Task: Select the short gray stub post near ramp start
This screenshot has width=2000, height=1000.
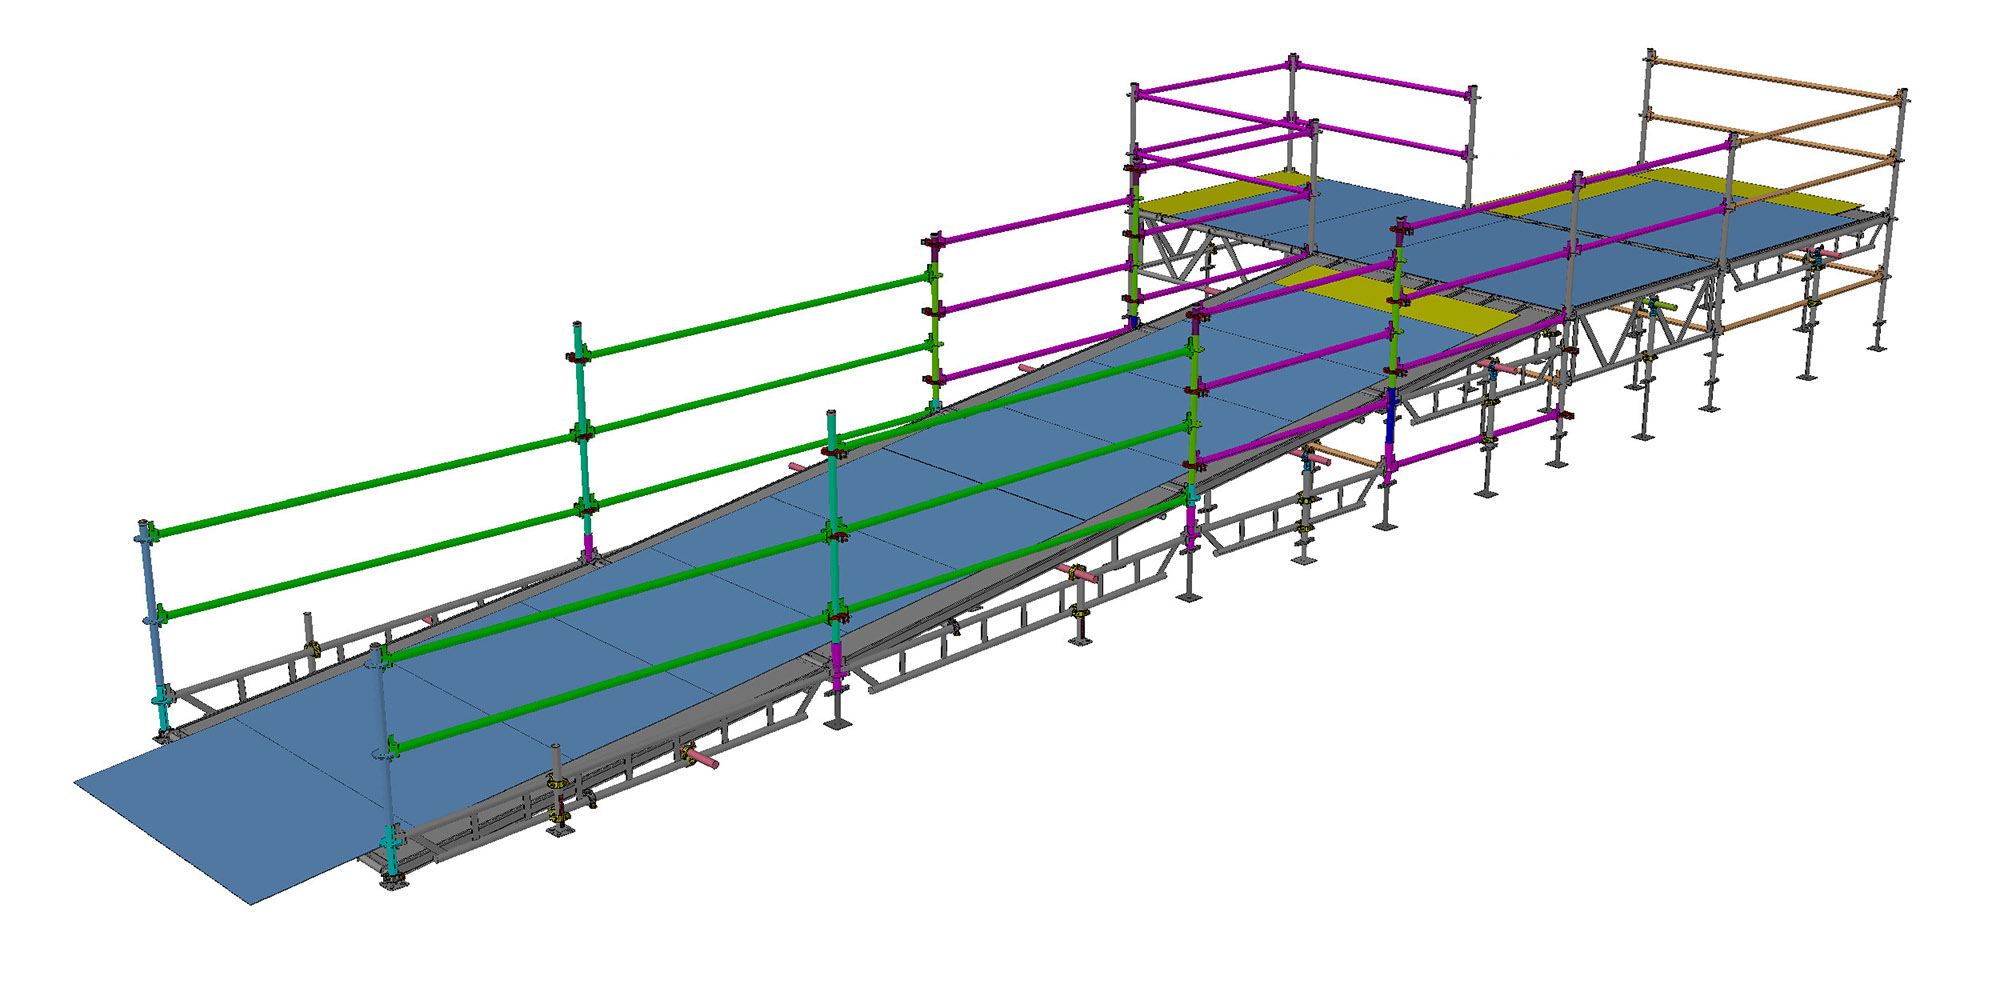Action: tap(310, 630)
